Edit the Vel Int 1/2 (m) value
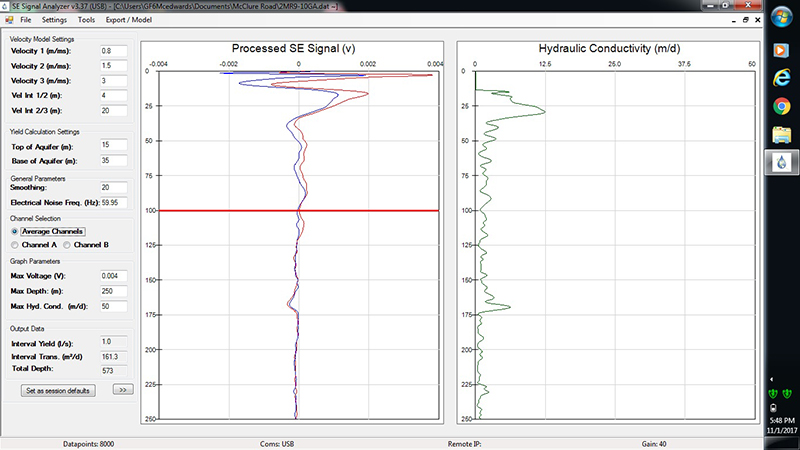The width and height of the screenshot is (800, 450). tap(113, 95)
